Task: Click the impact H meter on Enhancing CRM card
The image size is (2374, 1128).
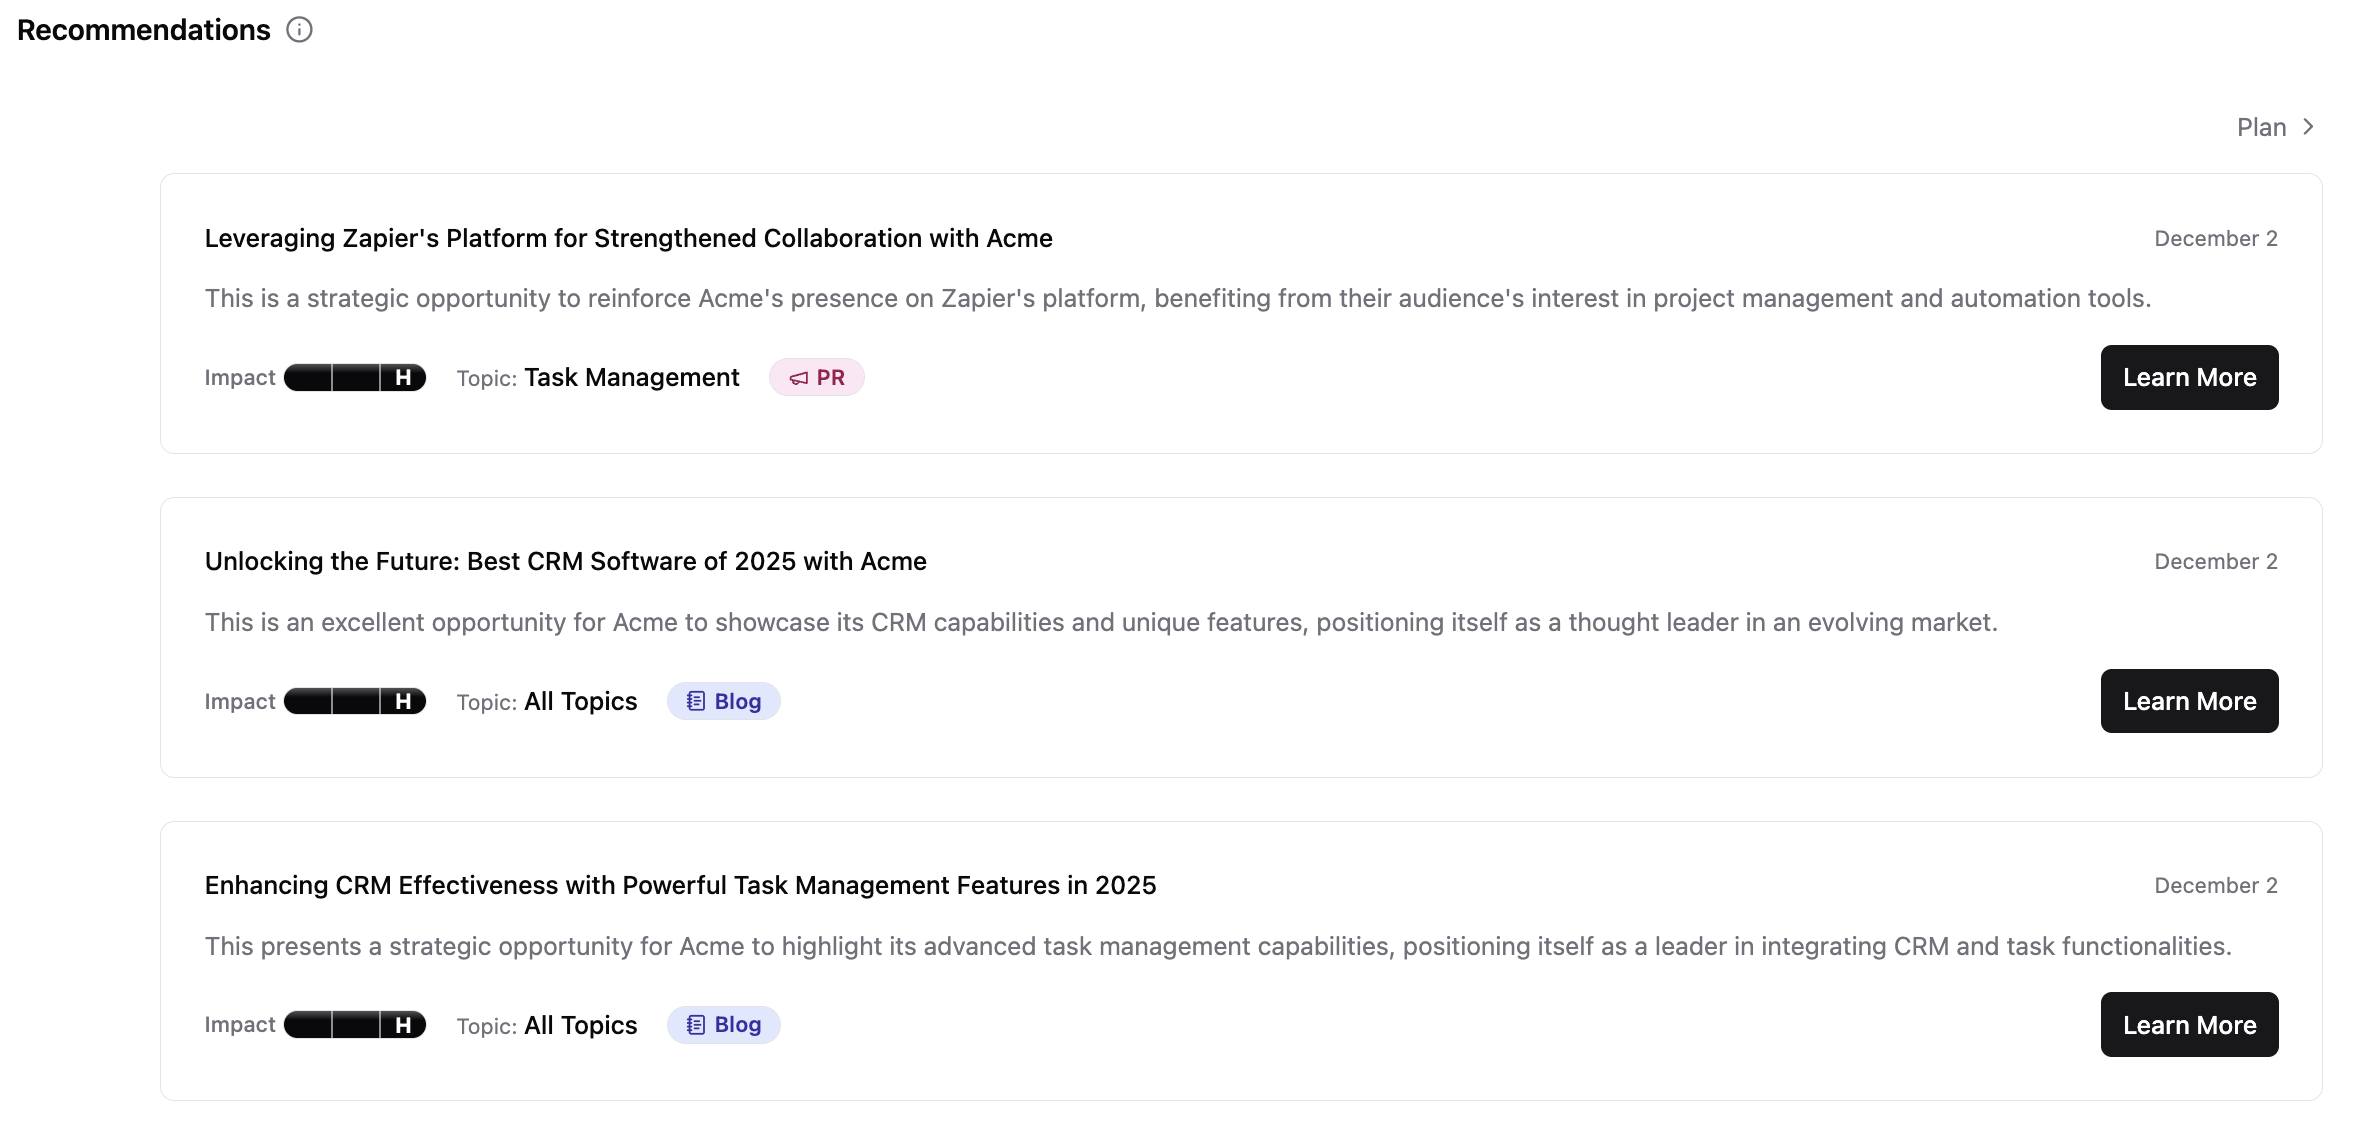Action: [355, 1025]
